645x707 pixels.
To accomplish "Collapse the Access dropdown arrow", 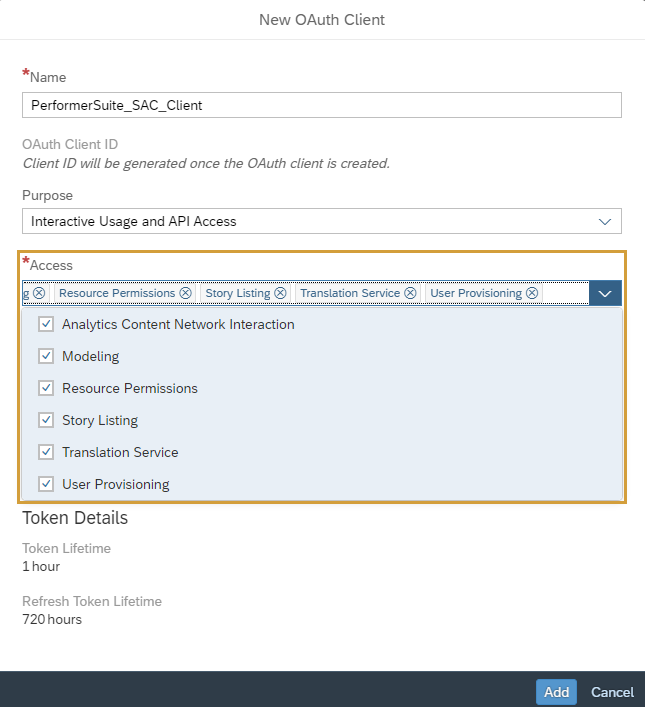I will click(x=605, y=293).
